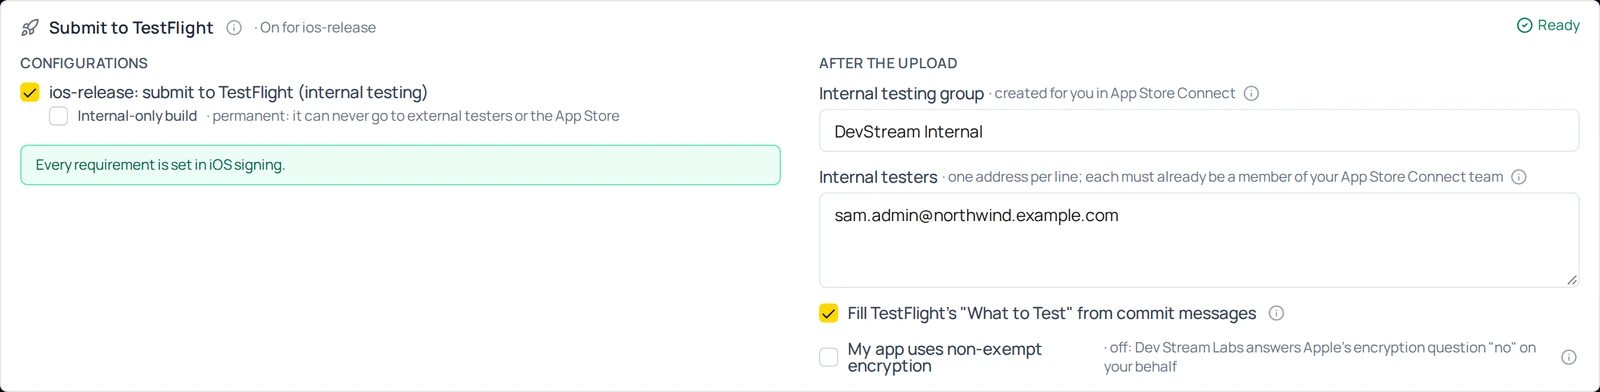Uncheck Fill TestFlight's What to Test checkbox
1600x392 pixels.
(828, 313)
